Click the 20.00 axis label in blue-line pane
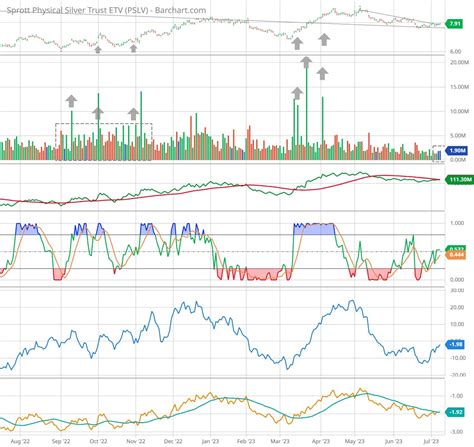474x447 pixels. 457,307
